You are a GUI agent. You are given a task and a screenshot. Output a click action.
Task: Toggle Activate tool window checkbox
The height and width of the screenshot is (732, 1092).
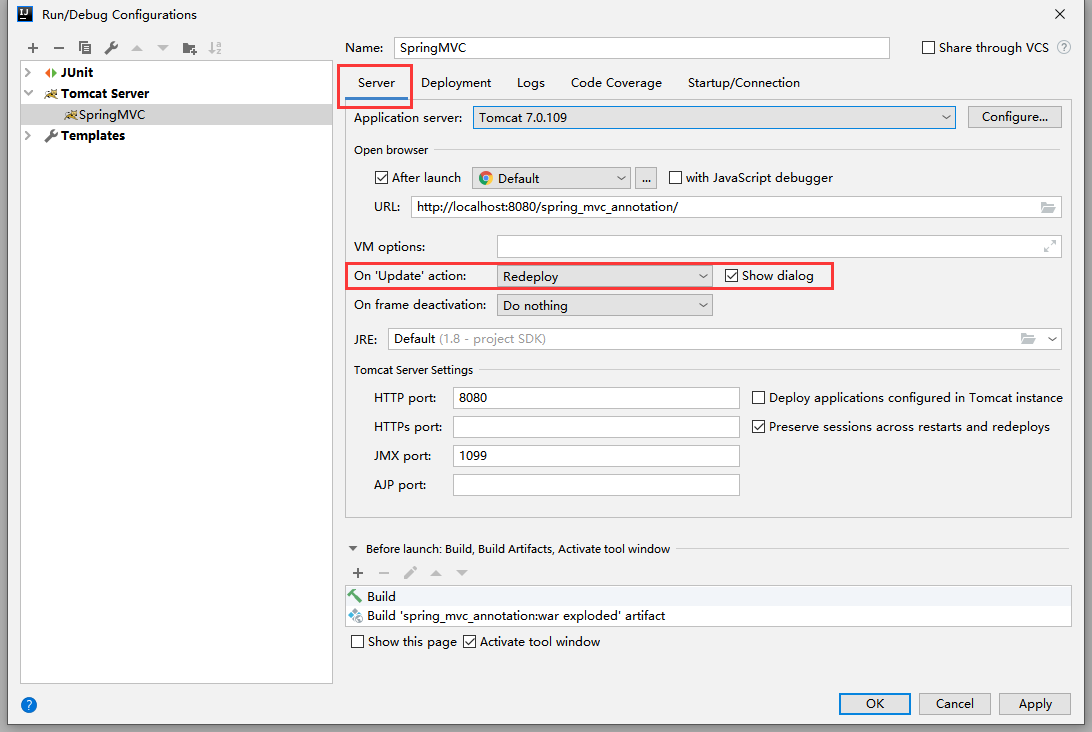(469, 641)
